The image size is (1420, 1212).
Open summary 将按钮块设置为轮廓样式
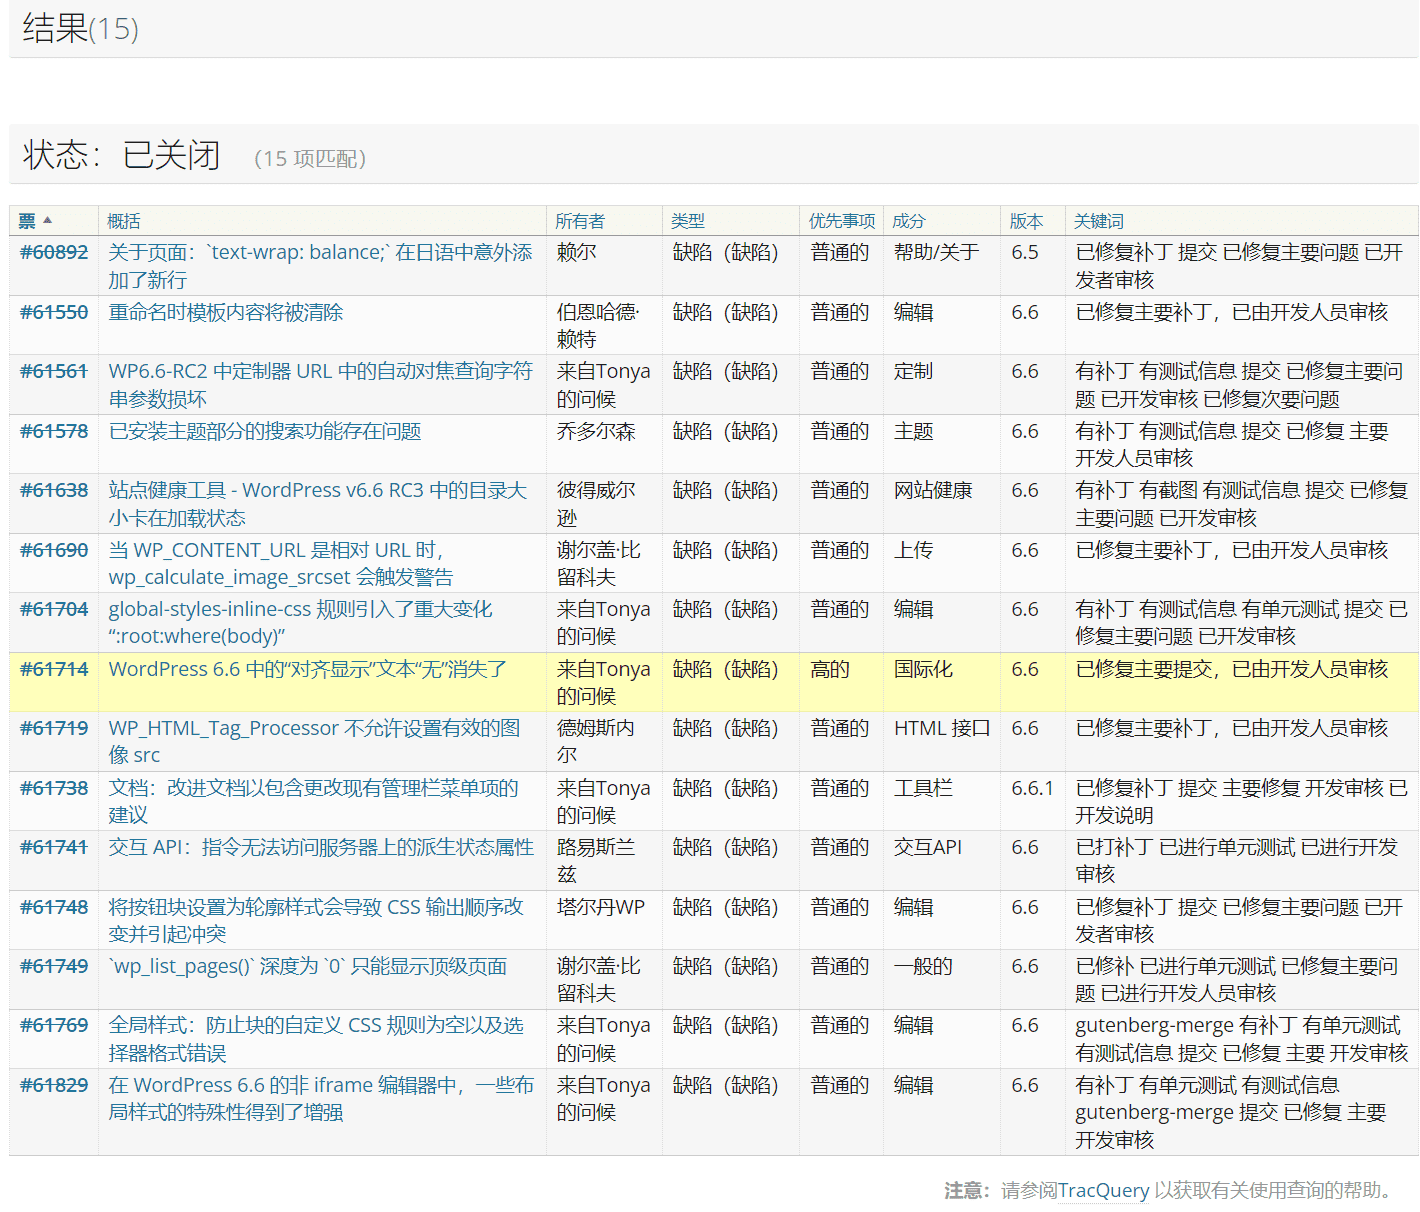coord(316,920)
